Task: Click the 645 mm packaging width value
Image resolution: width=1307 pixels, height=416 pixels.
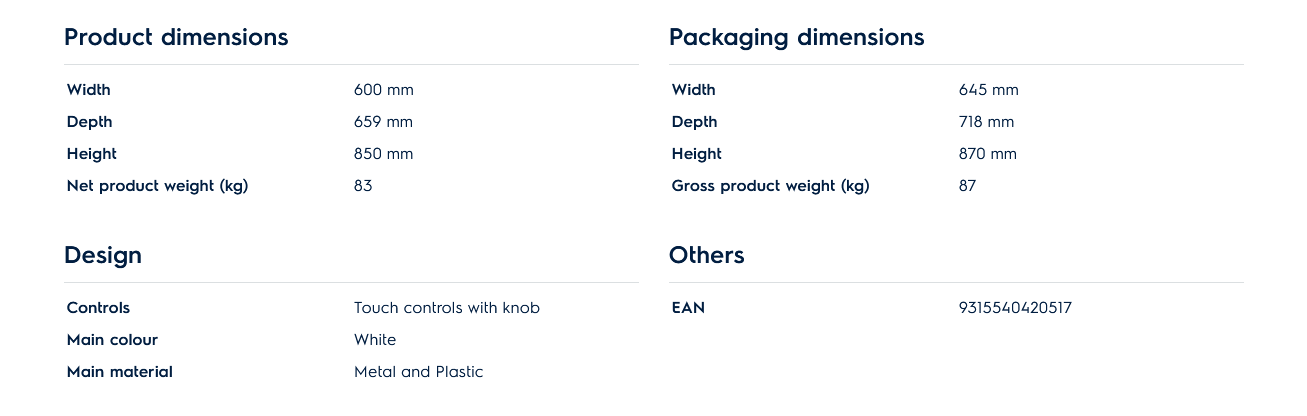Action: point(988,90)
